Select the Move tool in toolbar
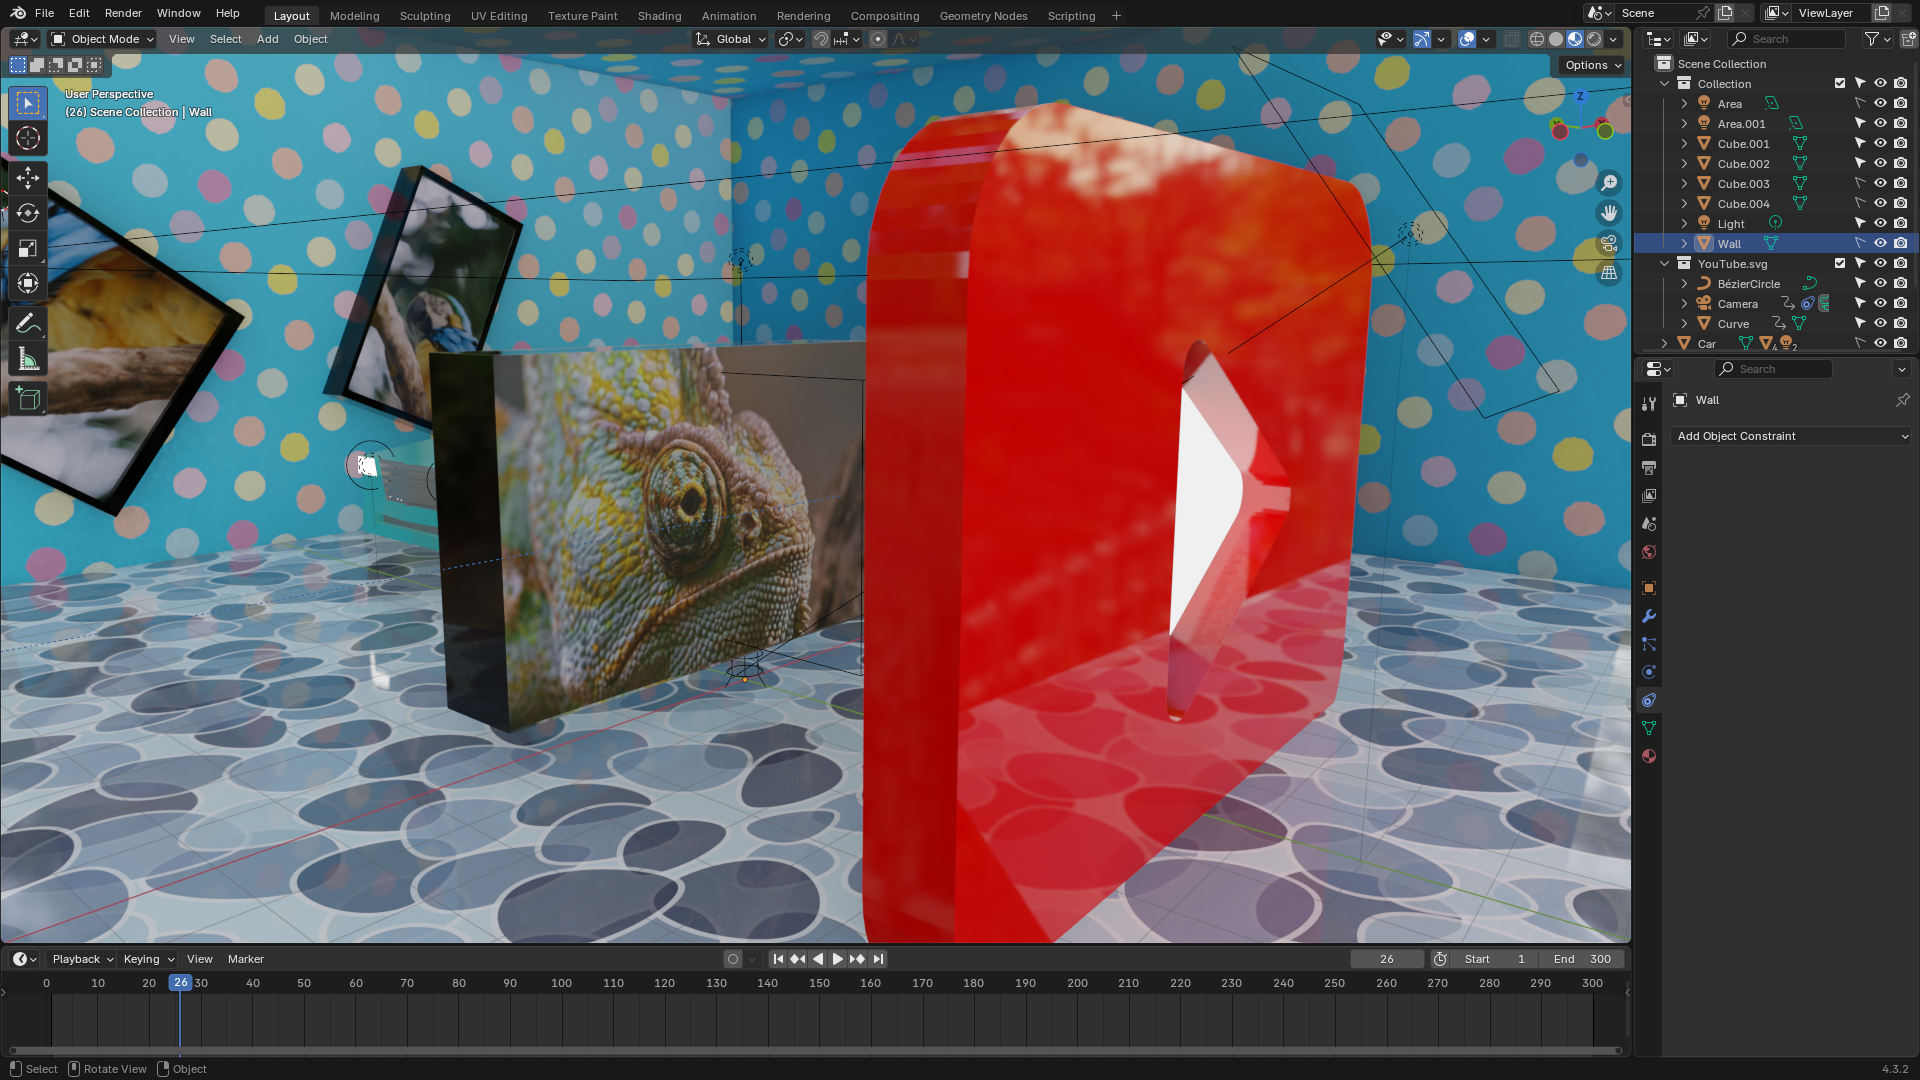Screen dimensions: 1920x1080 [28, 178]
